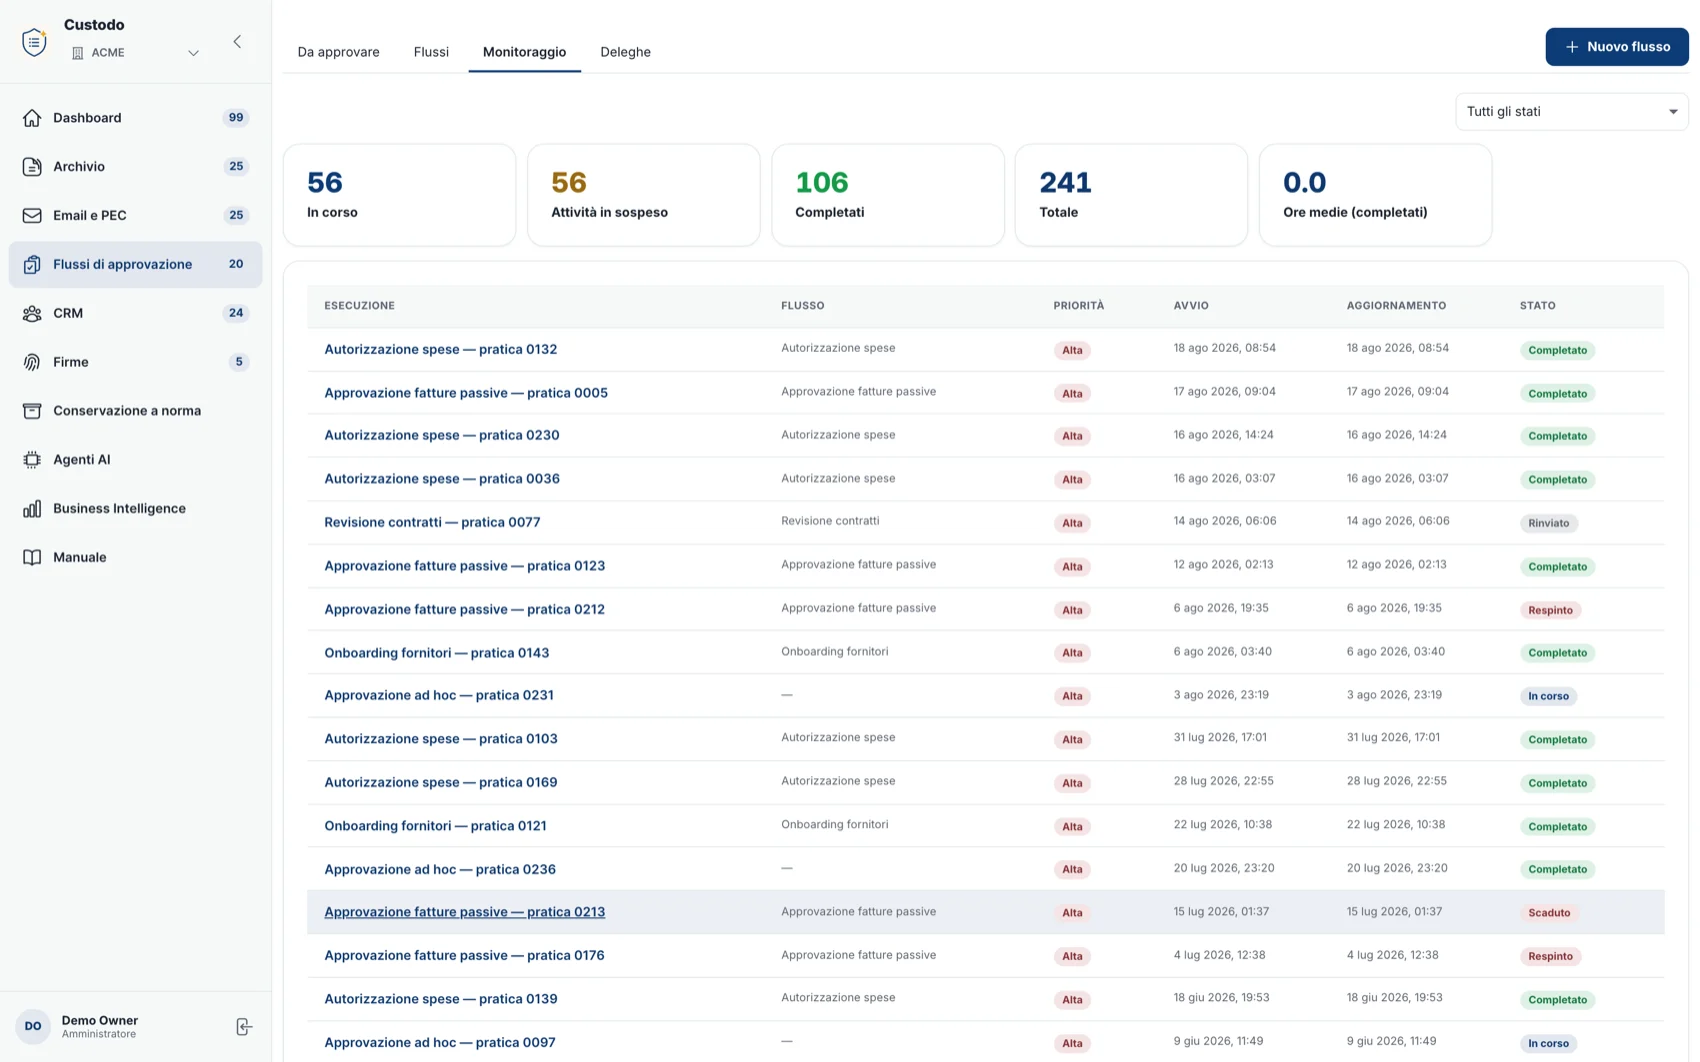Open Approvazione ad hoc — pratica 0097
This screenshot has width=1700, height=1062.
(x=439, y=1042)
